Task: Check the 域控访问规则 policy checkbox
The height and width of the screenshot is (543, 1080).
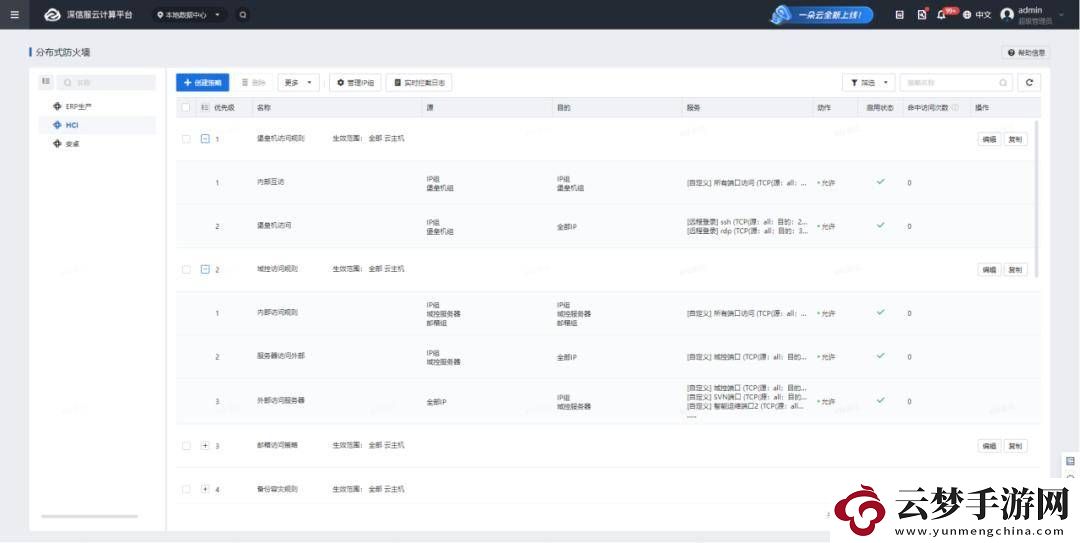Action: click(186, 269)
